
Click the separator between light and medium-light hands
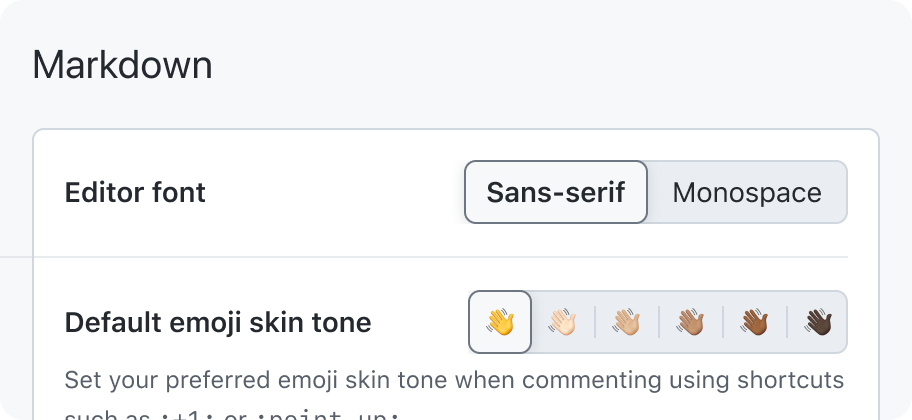pyautogui.click(x=595, y=322)
